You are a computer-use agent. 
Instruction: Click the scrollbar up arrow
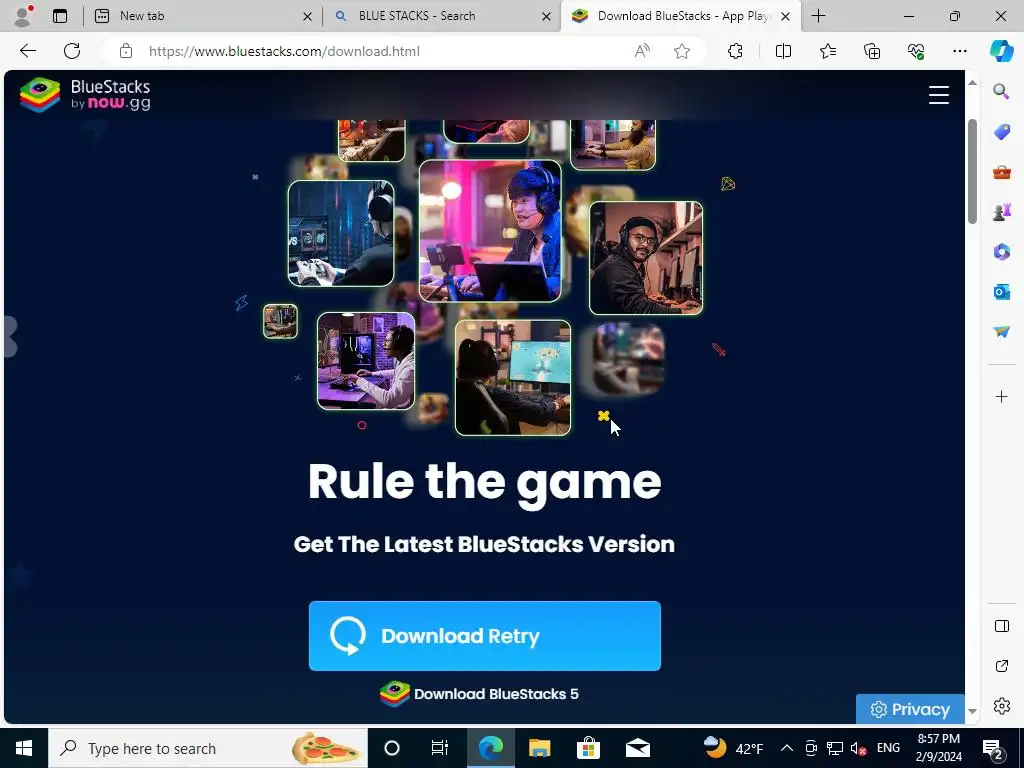pyautogui.click(x=972, y=83)
